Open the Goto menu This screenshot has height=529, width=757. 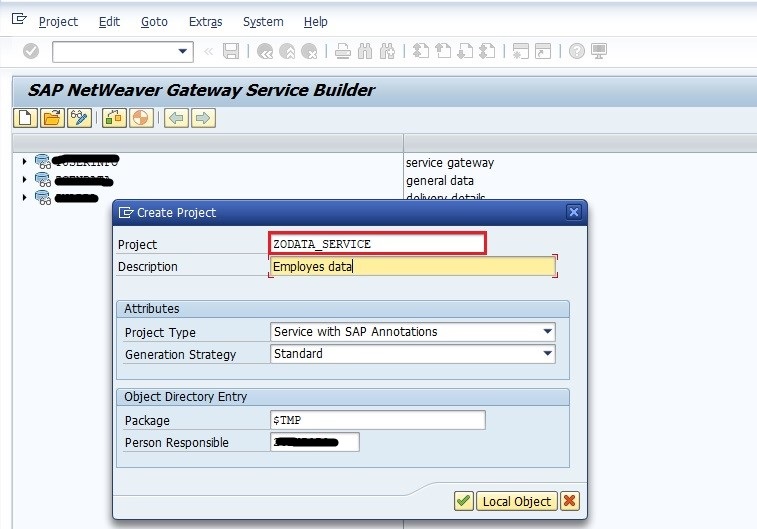tap(154, 22)
